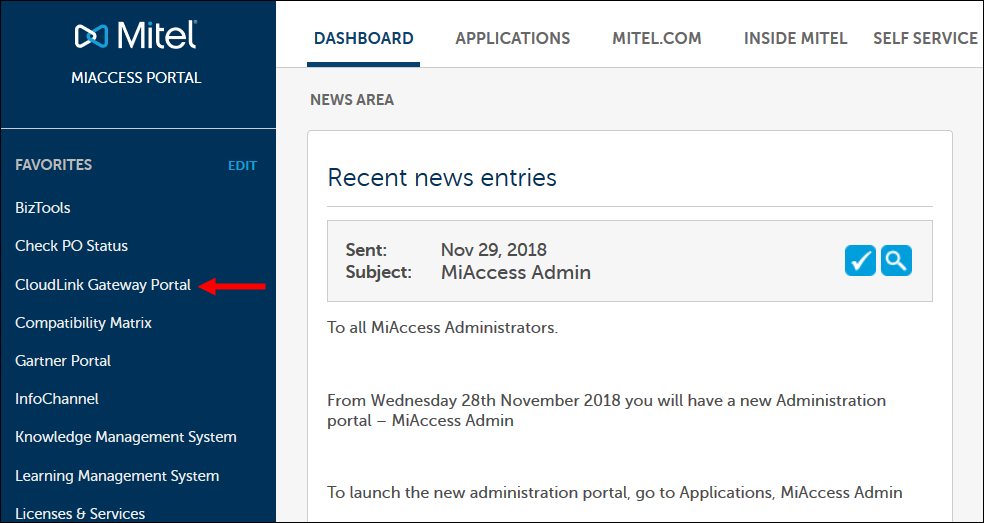Image resolution: width=984 pixels, height=523 pixels.
Task: Click the MiAccess Portal title
Action: tap(136, 78)
